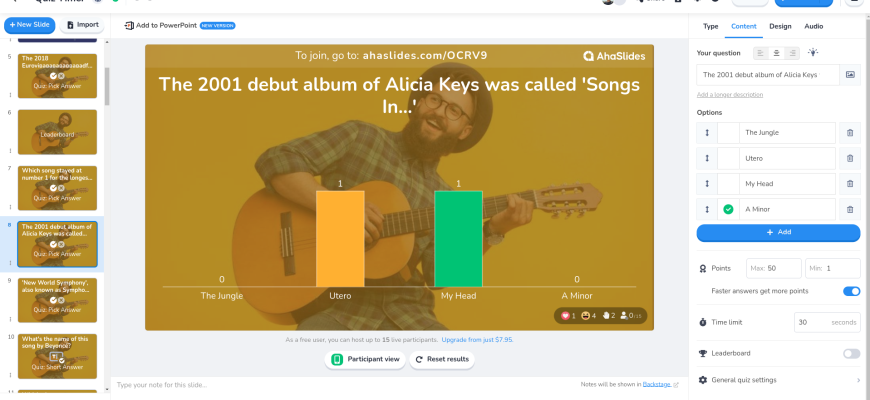Click the Time limit seconds field
This screenshot has width=870, height=400.
[826, 322]
